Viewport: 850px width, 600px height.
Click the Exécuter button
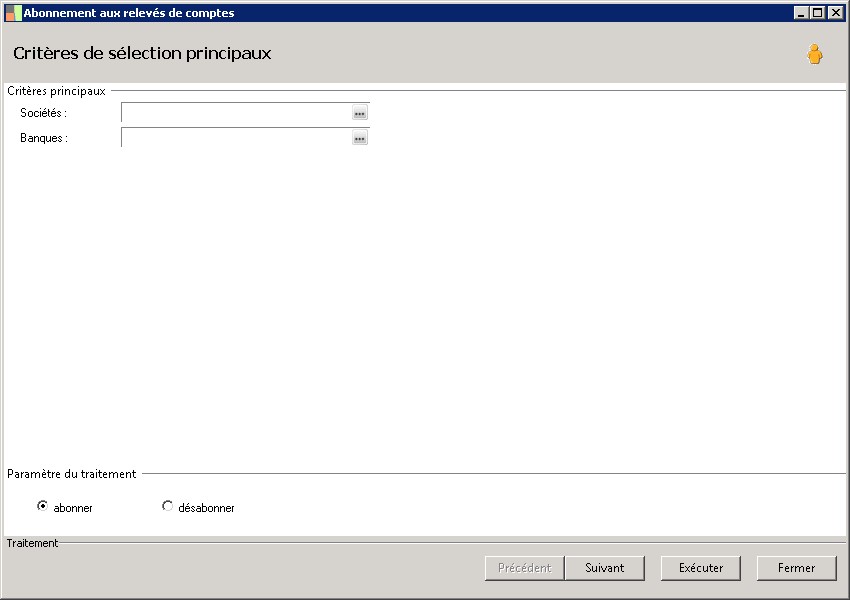click(700, 568)
